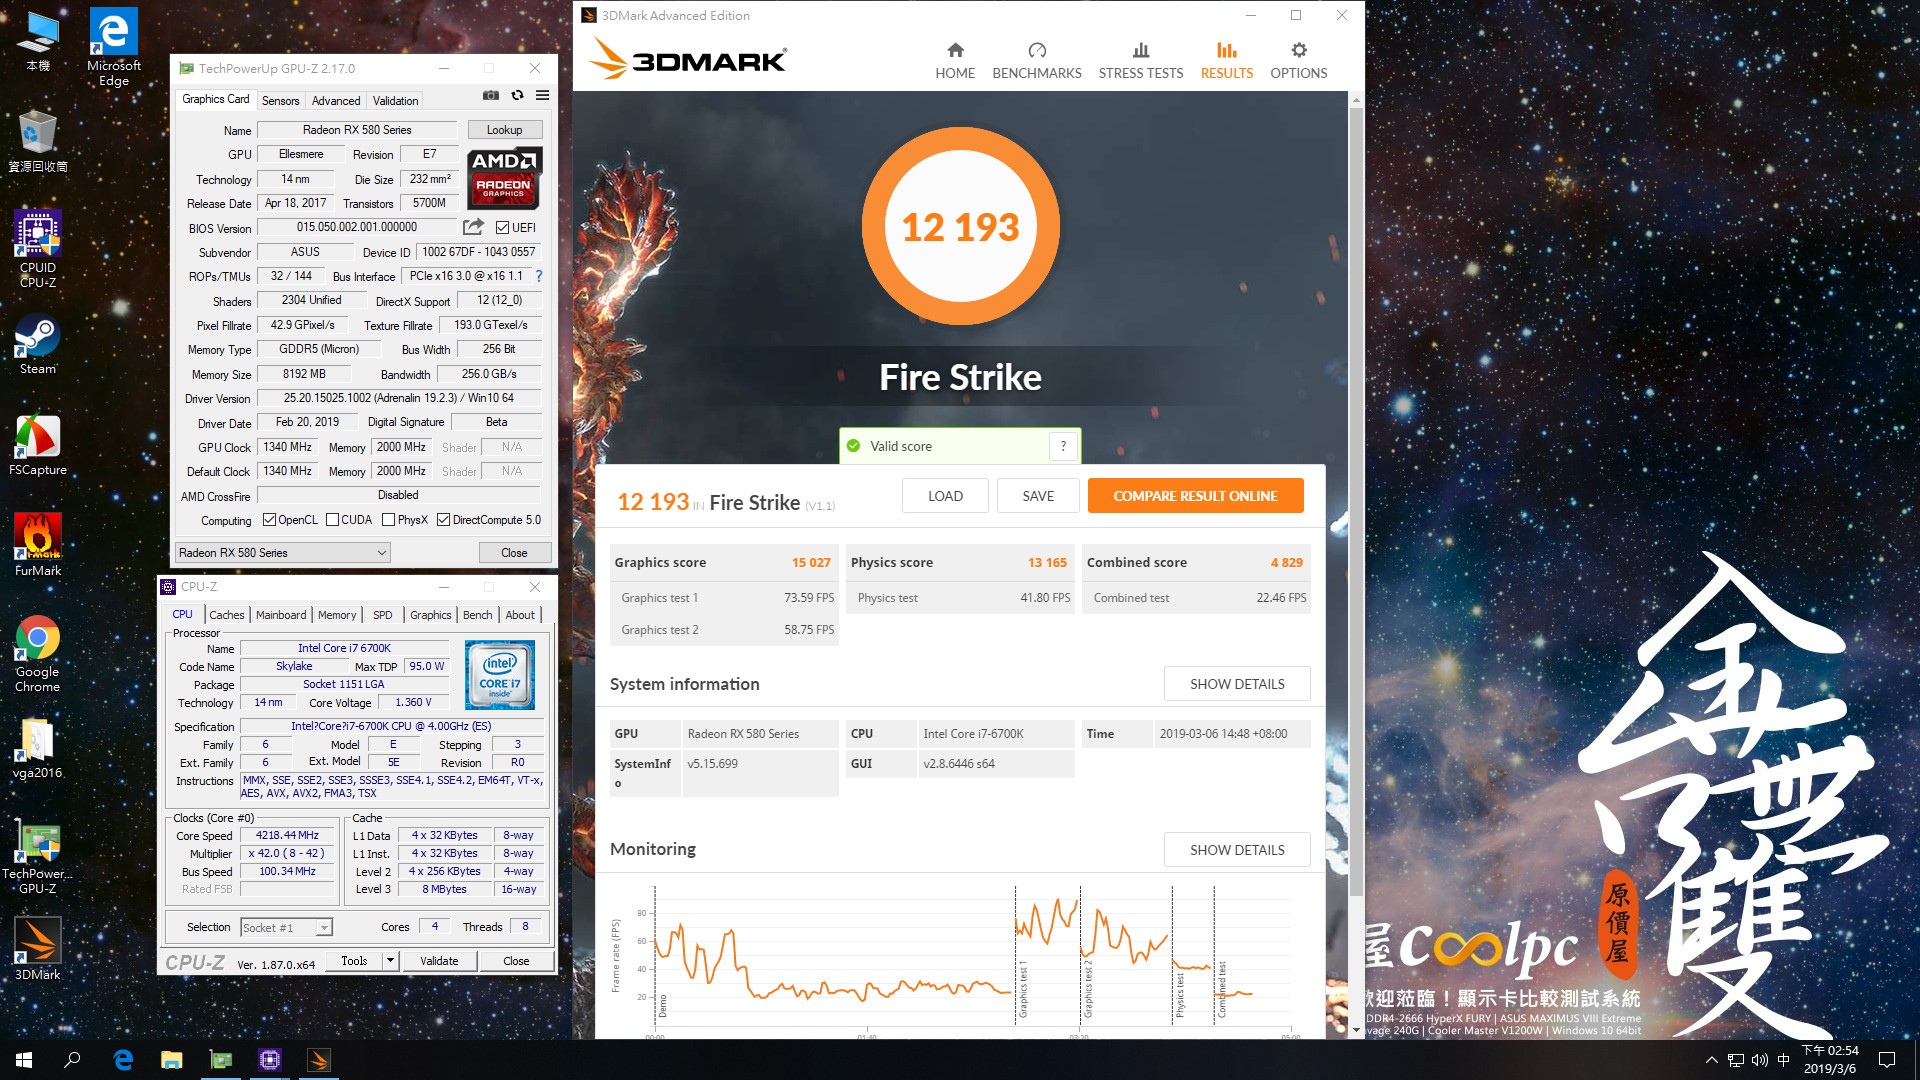This screenshot has width=1920, height=1080.
Task: Switch to the SPD tab in CPU-Z
Action: pyautogui.click(x=383, y=615)
